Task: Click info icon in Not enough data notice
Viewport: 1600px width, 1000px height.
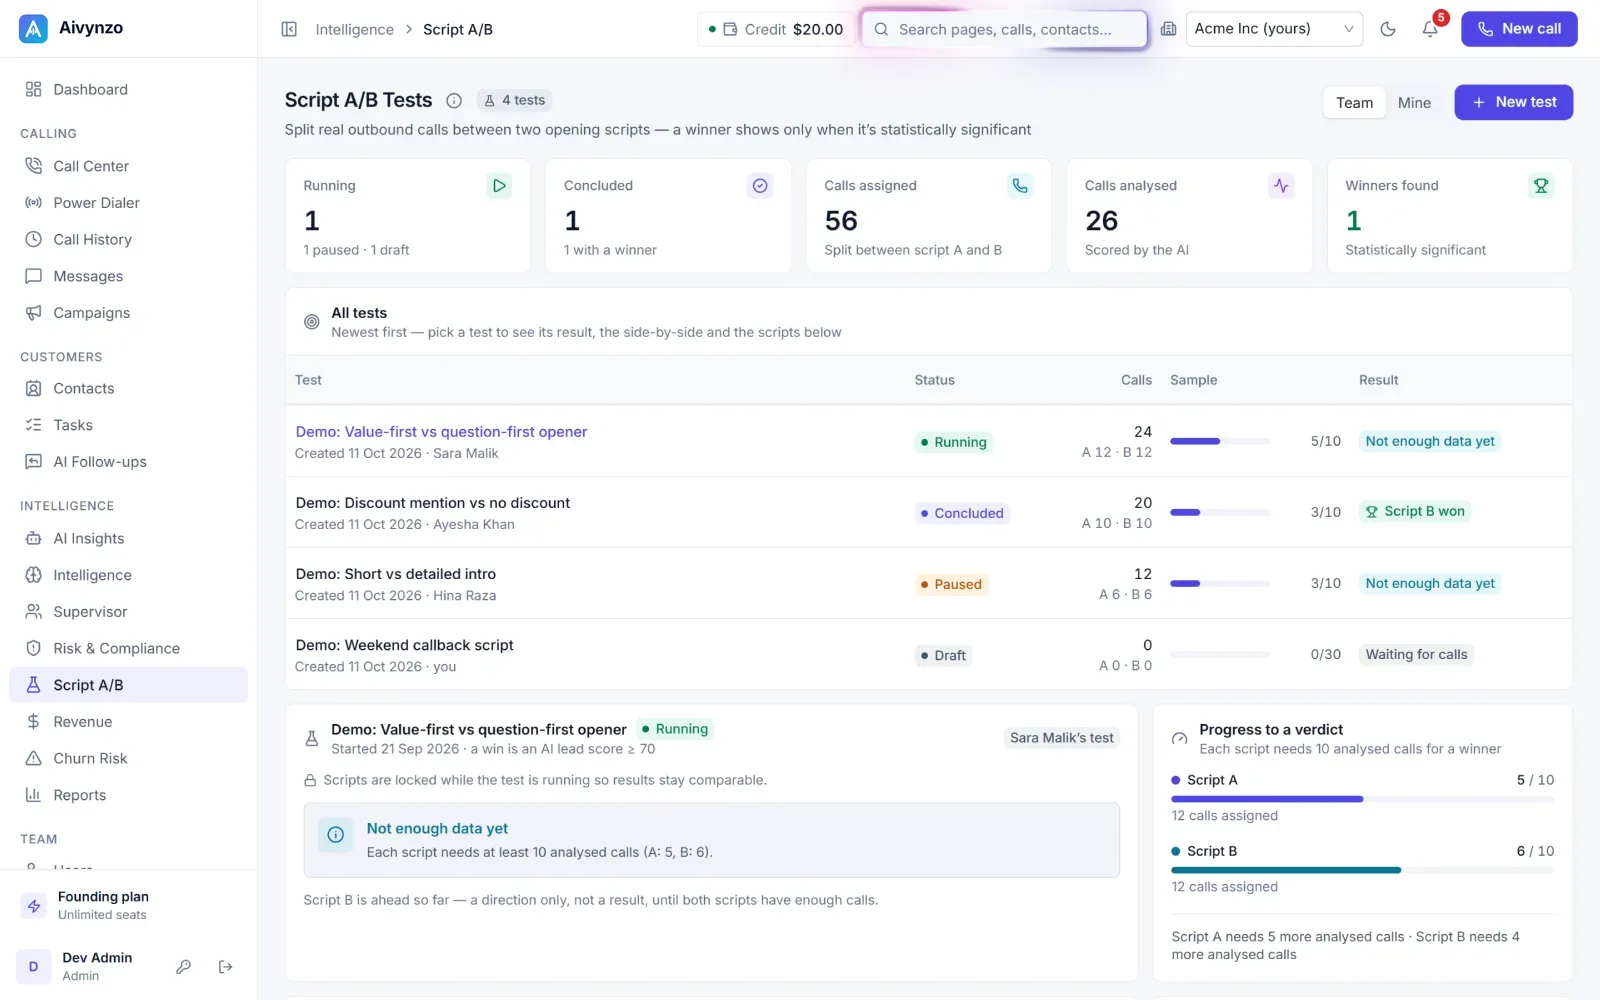Action: point(336,835)
